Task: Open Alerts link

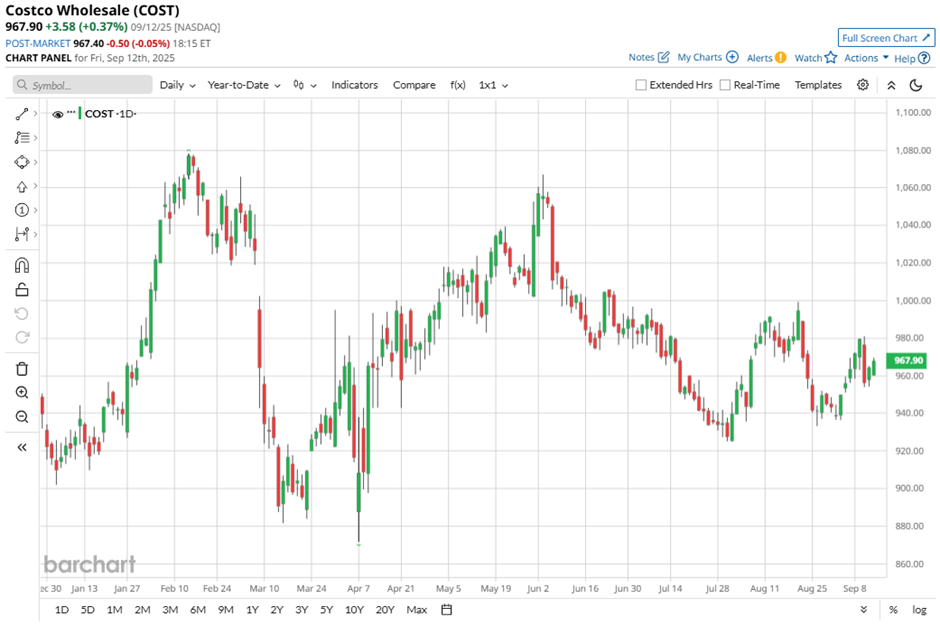Action: point(766,58)
